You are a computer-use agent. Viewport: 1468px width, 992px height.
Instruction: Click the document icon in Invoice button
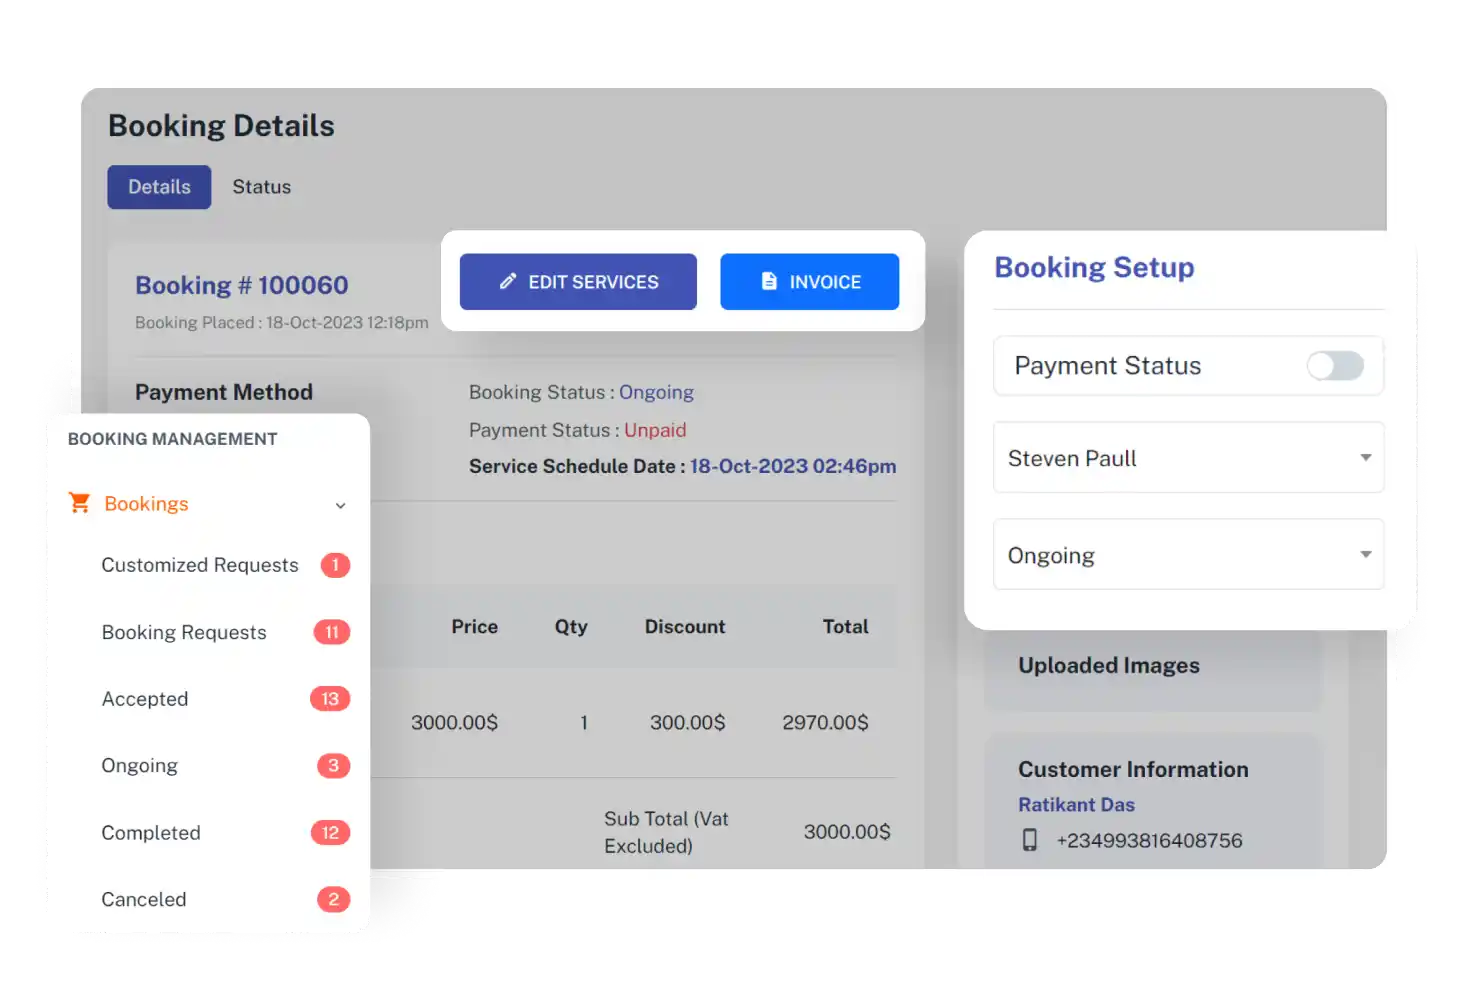[x=769, y=282]
